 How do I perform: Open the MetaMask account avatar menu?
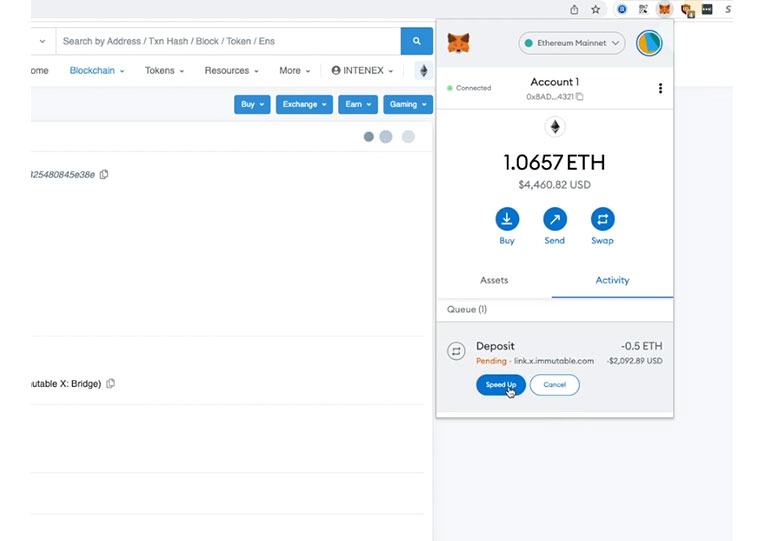pos(649,43)
